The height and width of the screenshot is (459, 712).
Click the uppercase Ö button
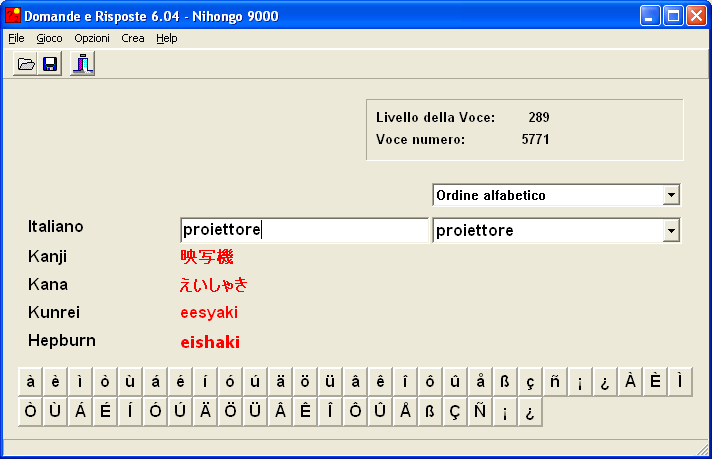point(230,412)
